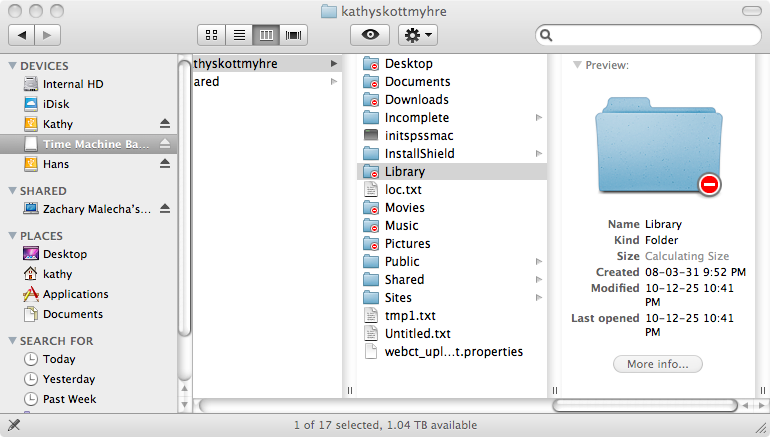Open the Action gear menu

417,35
